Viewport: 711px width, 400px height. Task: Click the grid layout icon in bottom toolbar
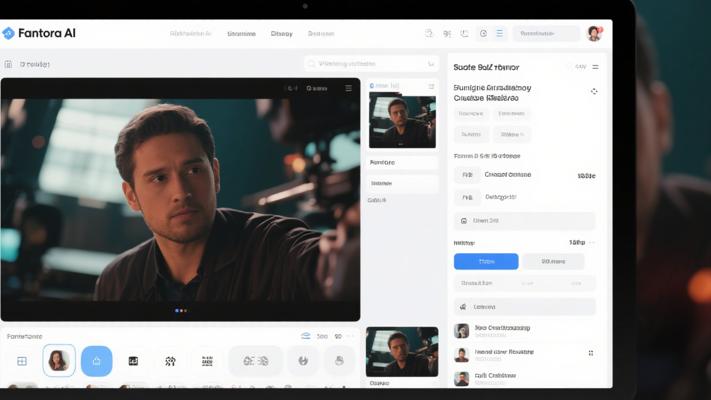pos(22,361)
